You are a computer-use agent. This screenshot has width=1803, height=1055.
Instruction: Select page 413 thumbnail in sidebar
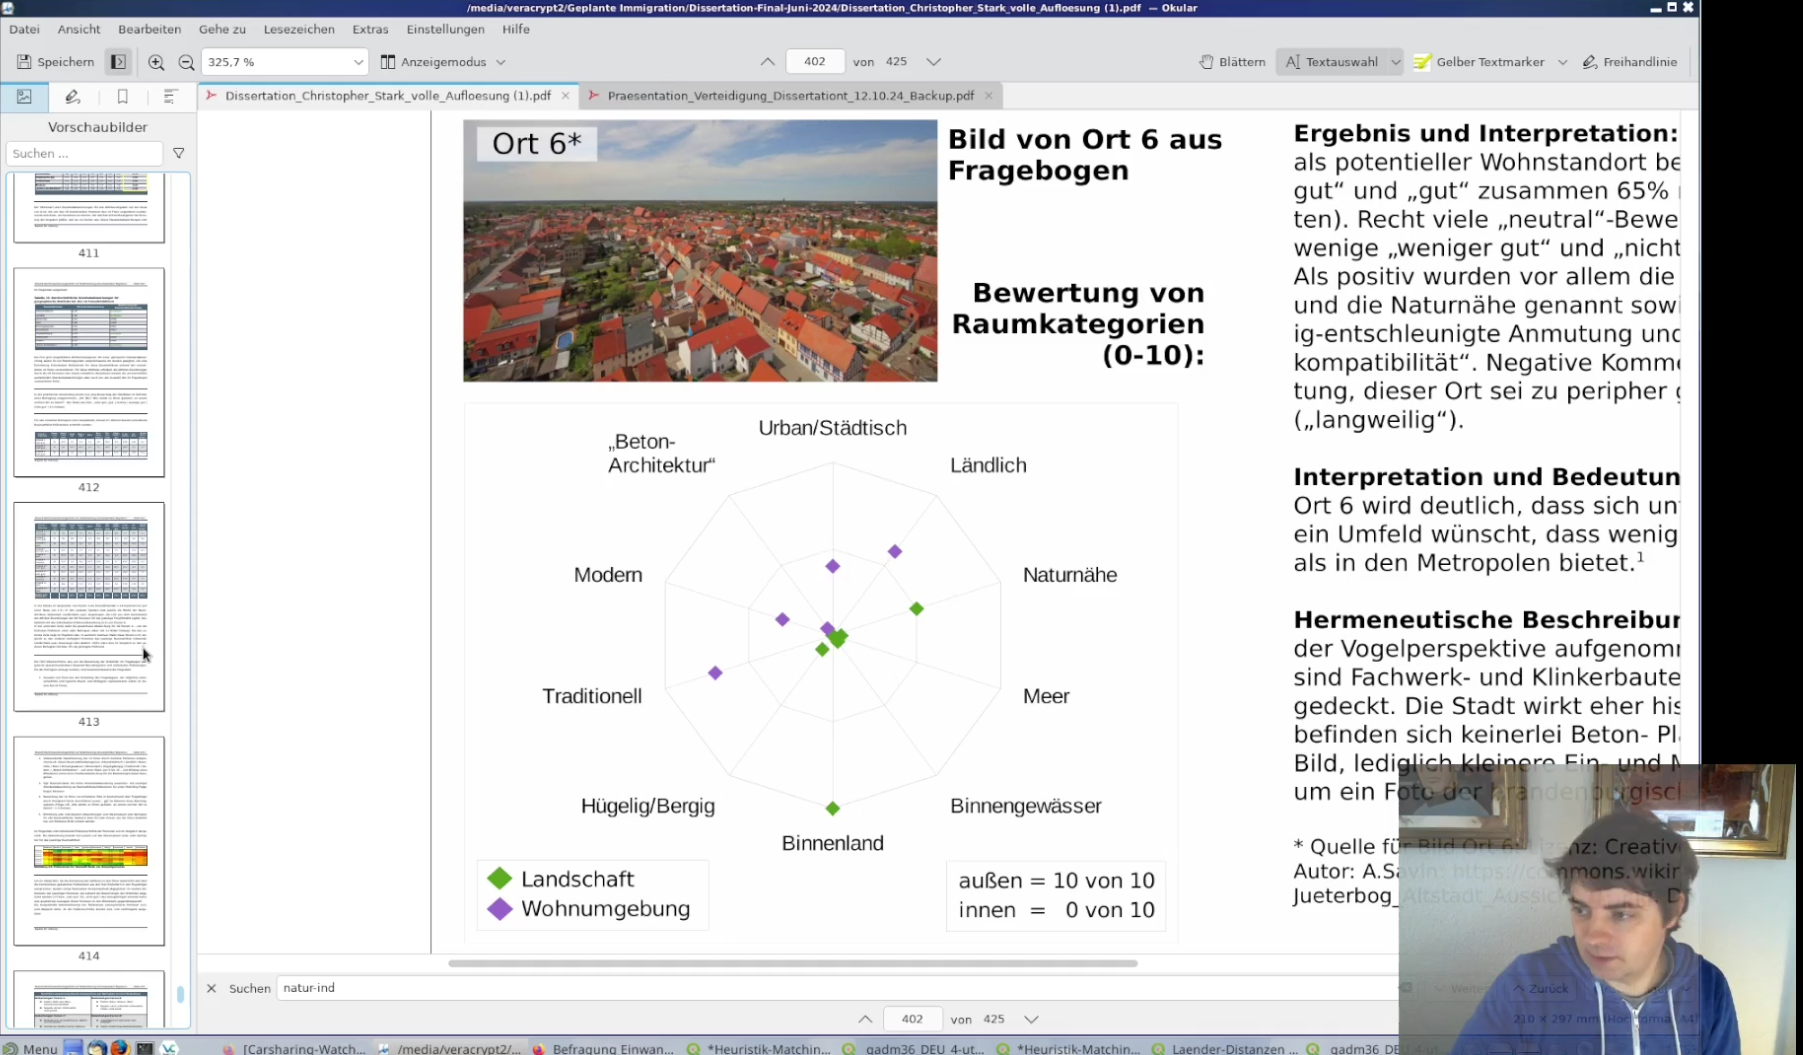point(89,607)
